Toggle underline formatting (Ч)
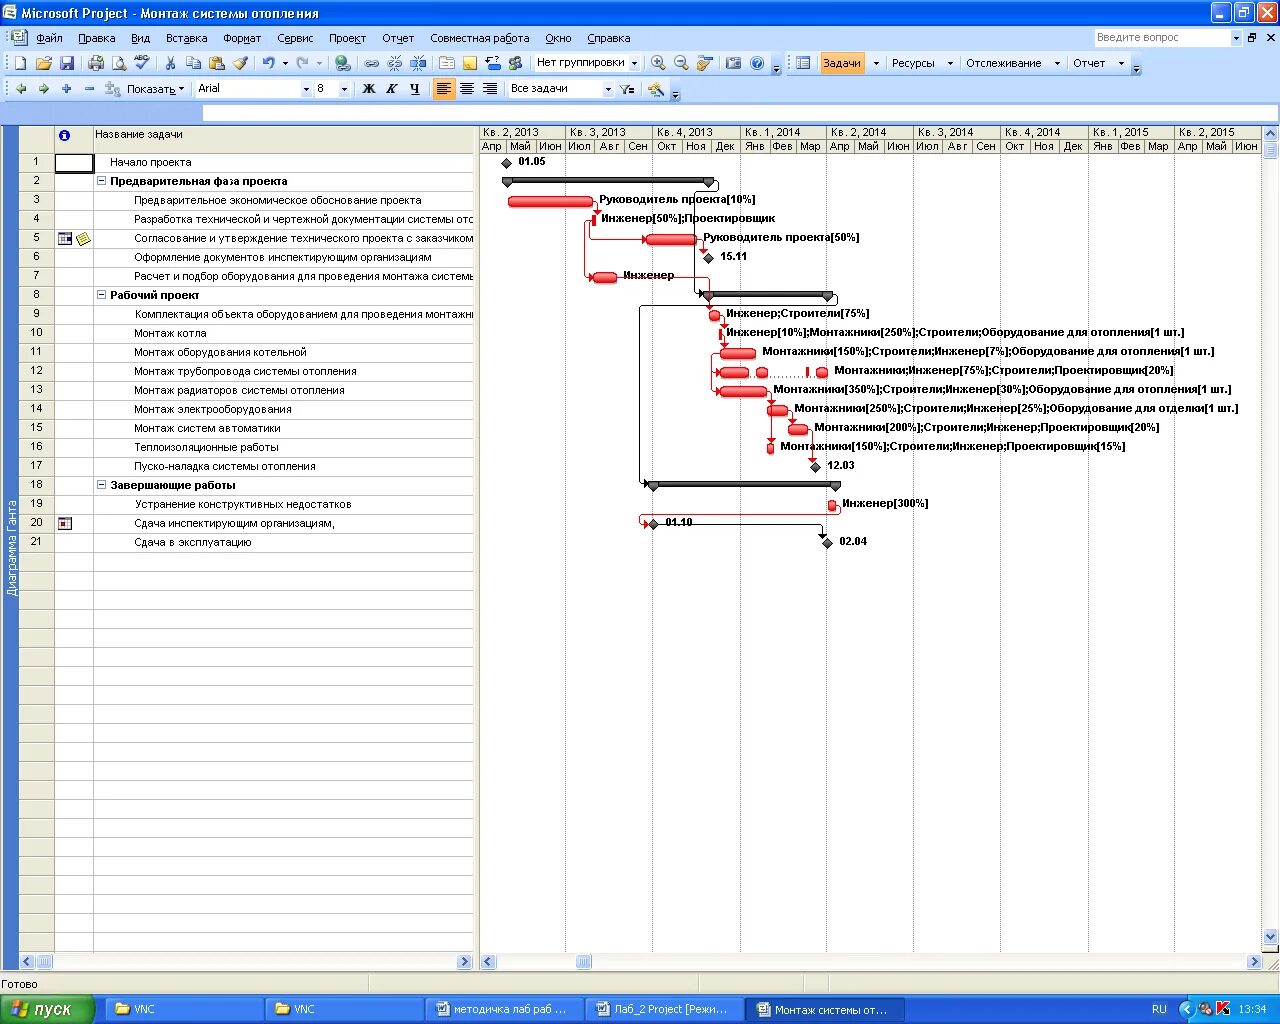The image size is (1280, 1024). coord(415,89)
